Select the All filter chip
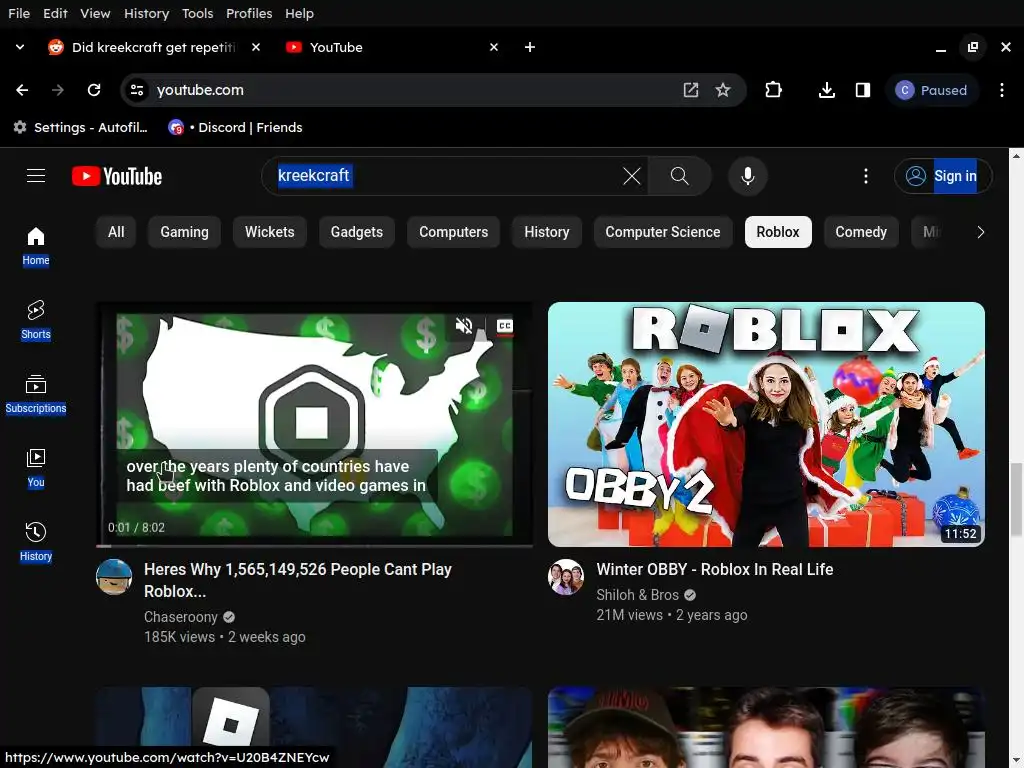This screenshot has height=768, width=1024. (116, 232)
